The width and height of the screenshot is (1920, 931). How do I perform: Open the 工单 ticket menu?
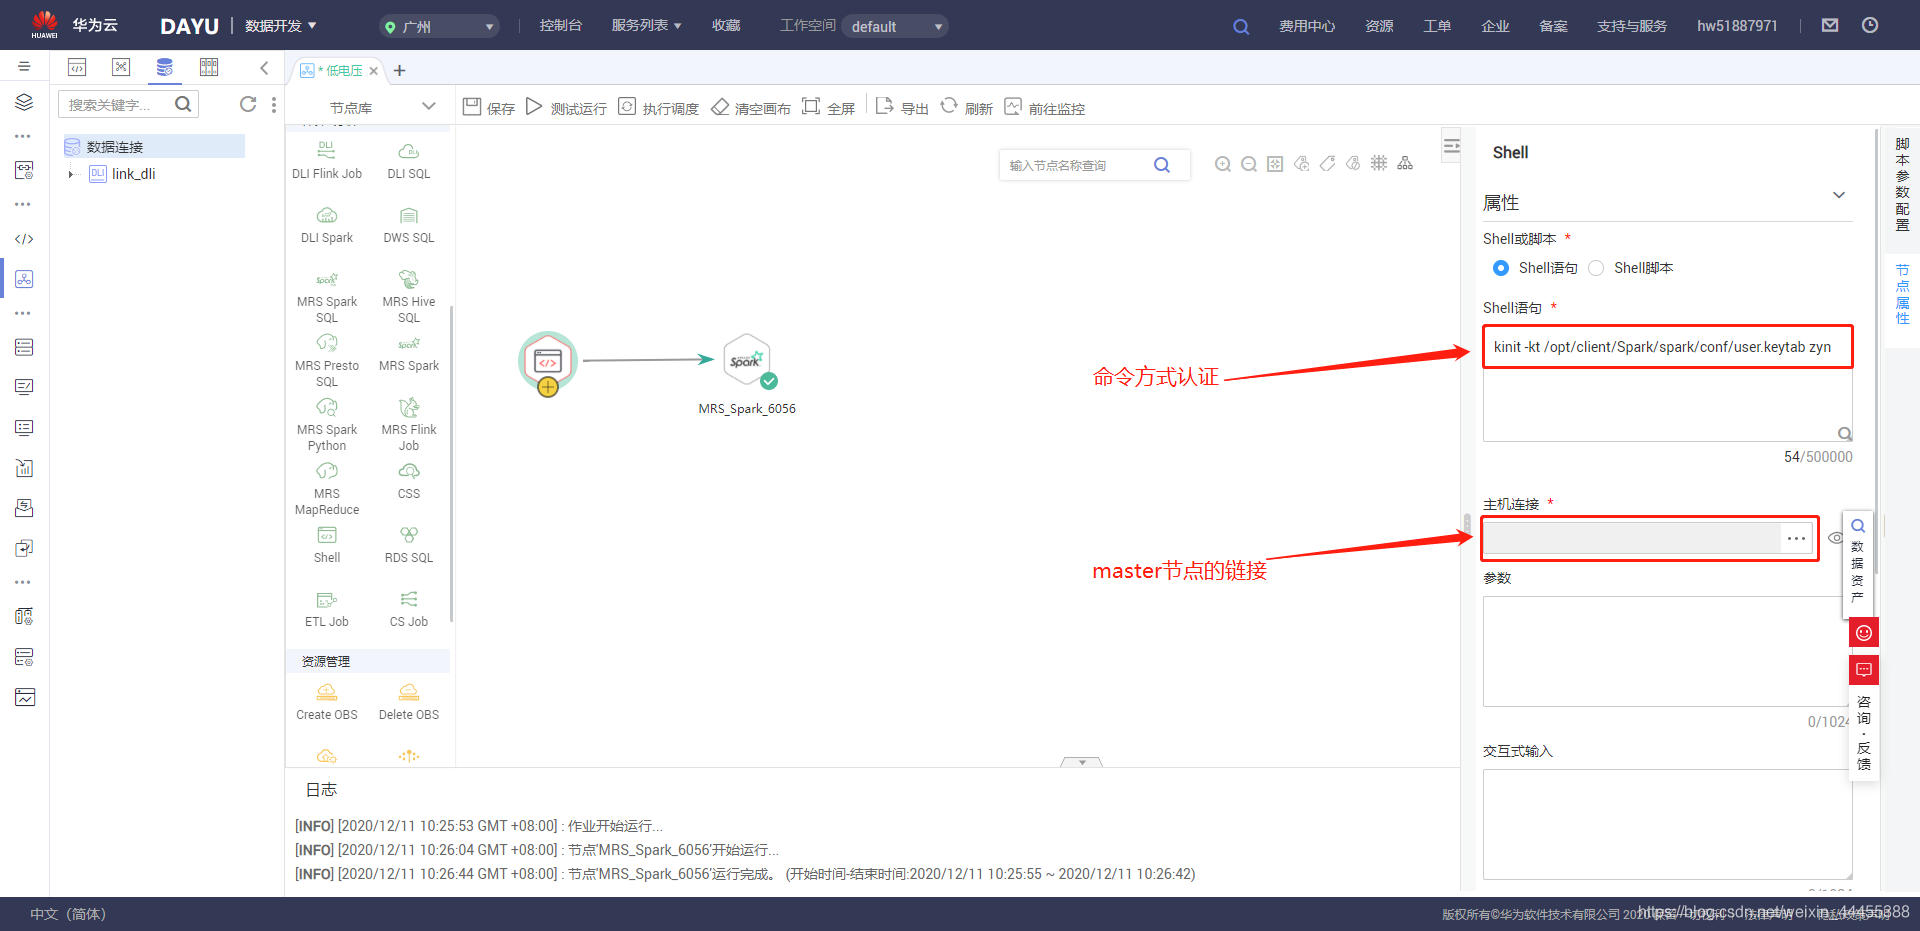coord(1437,26)
